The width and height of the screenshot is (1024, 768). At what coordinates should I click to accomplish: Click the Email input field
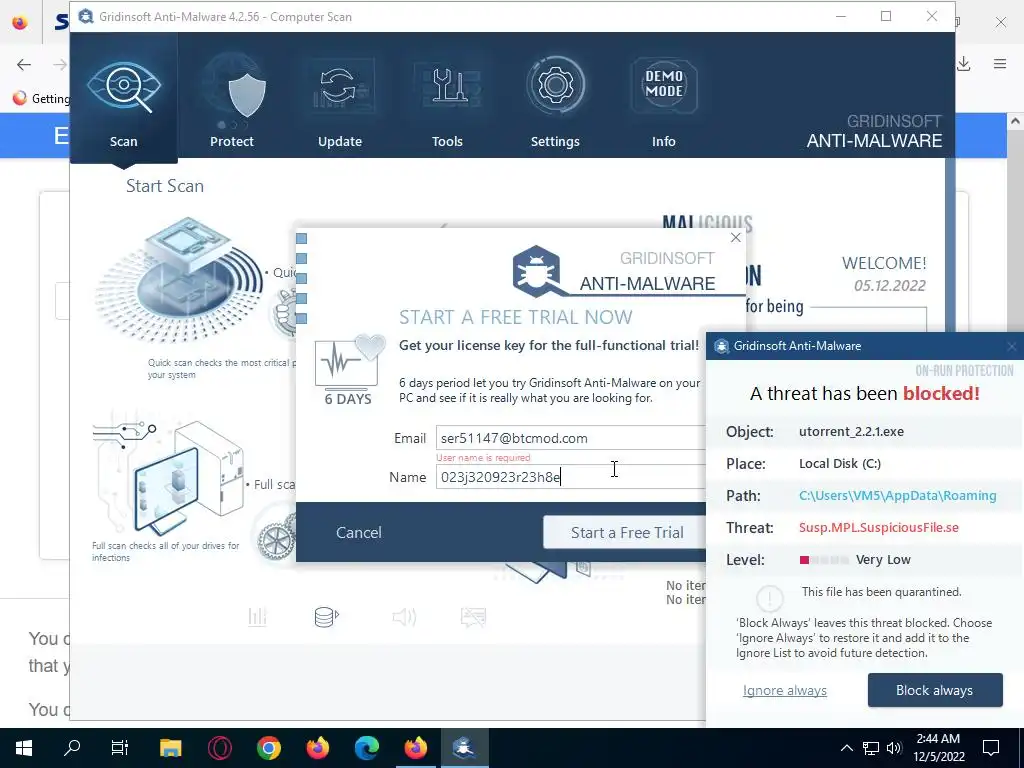tap(571, 438)
